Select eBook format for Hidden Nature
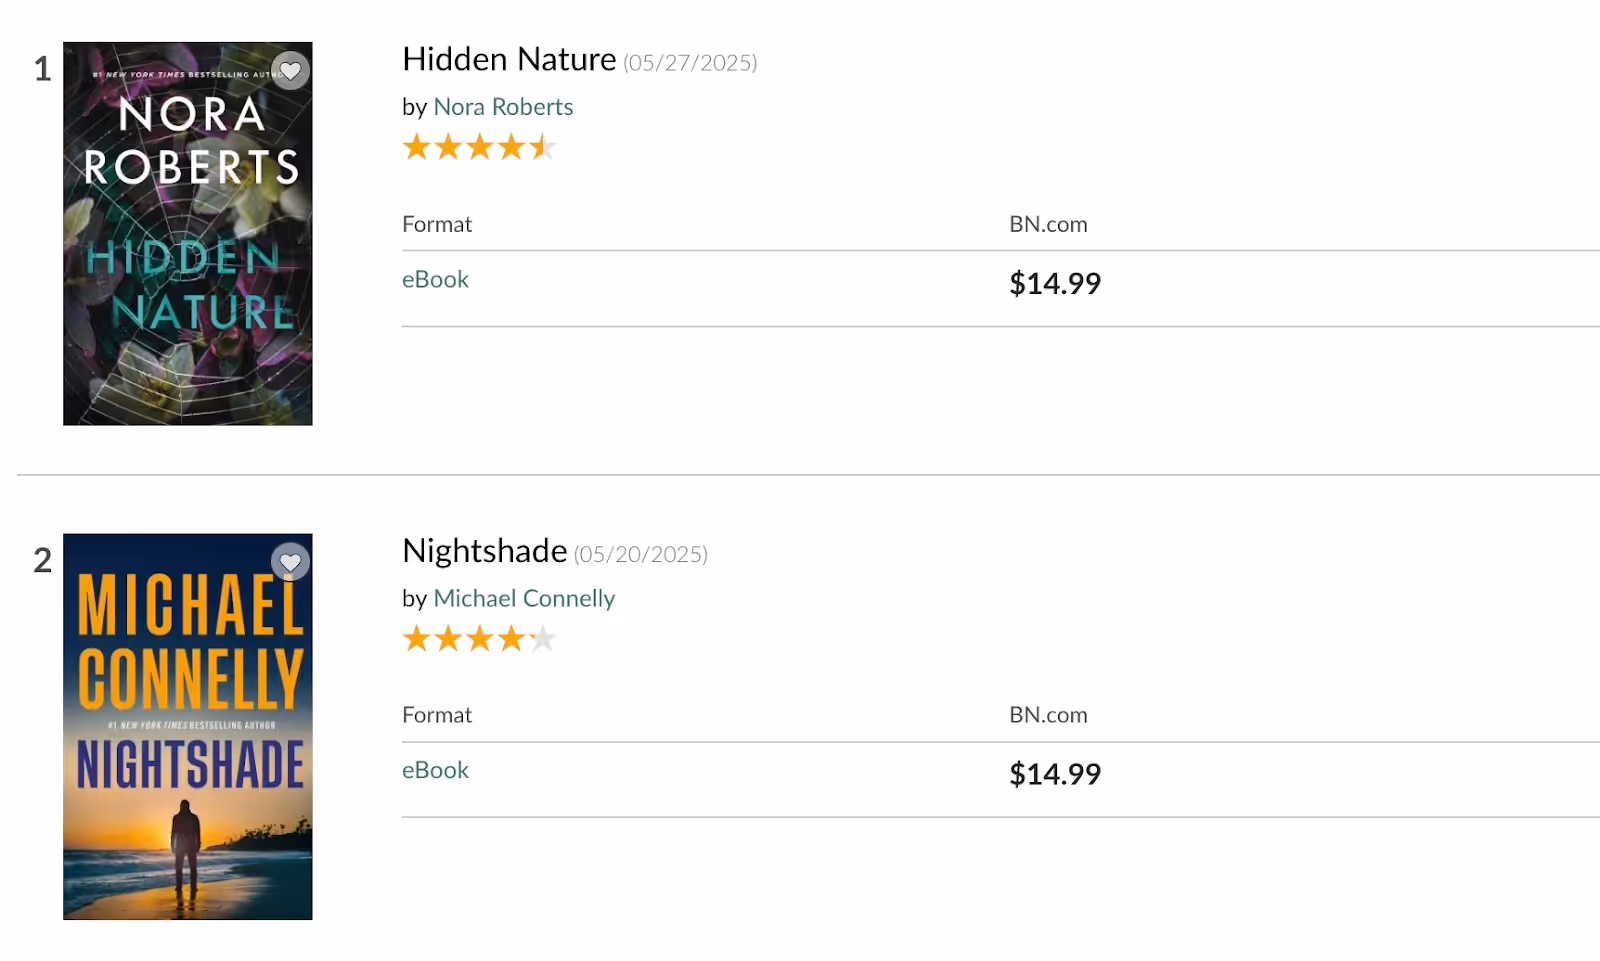1600x961 pixels. (x=435, y=280)
